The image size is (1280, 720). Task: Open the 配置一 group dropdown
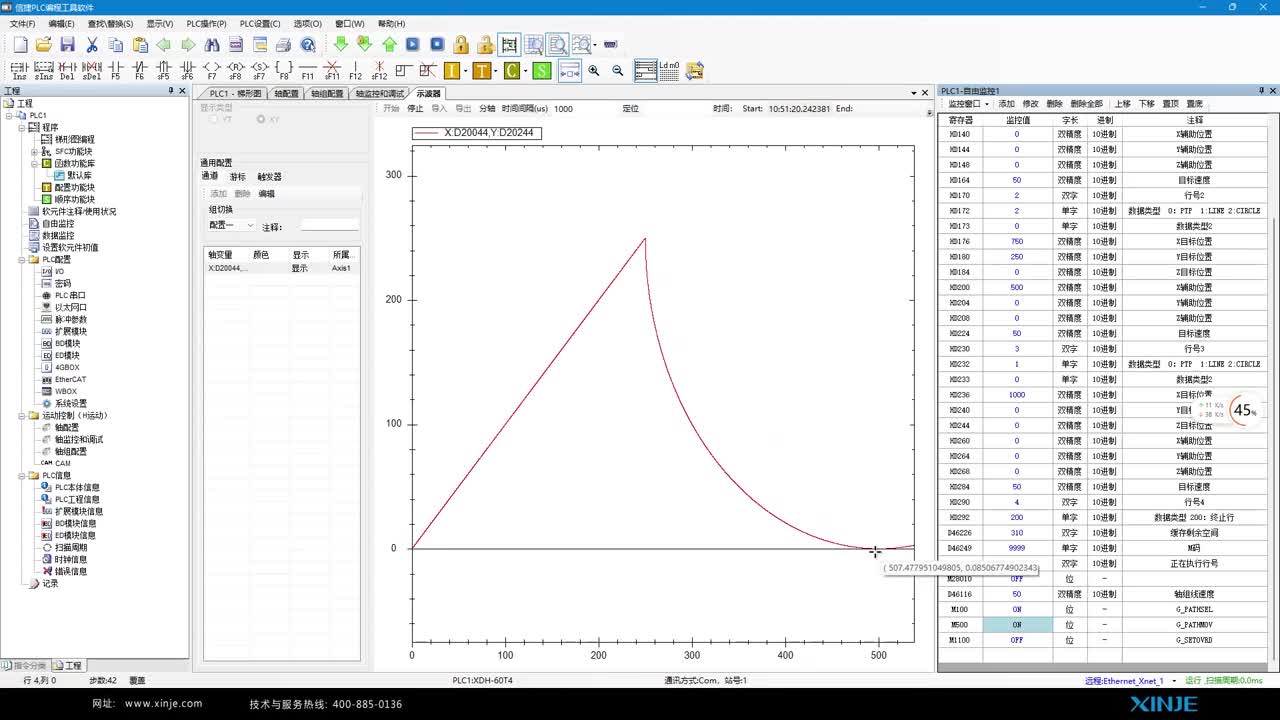[231, 226]
